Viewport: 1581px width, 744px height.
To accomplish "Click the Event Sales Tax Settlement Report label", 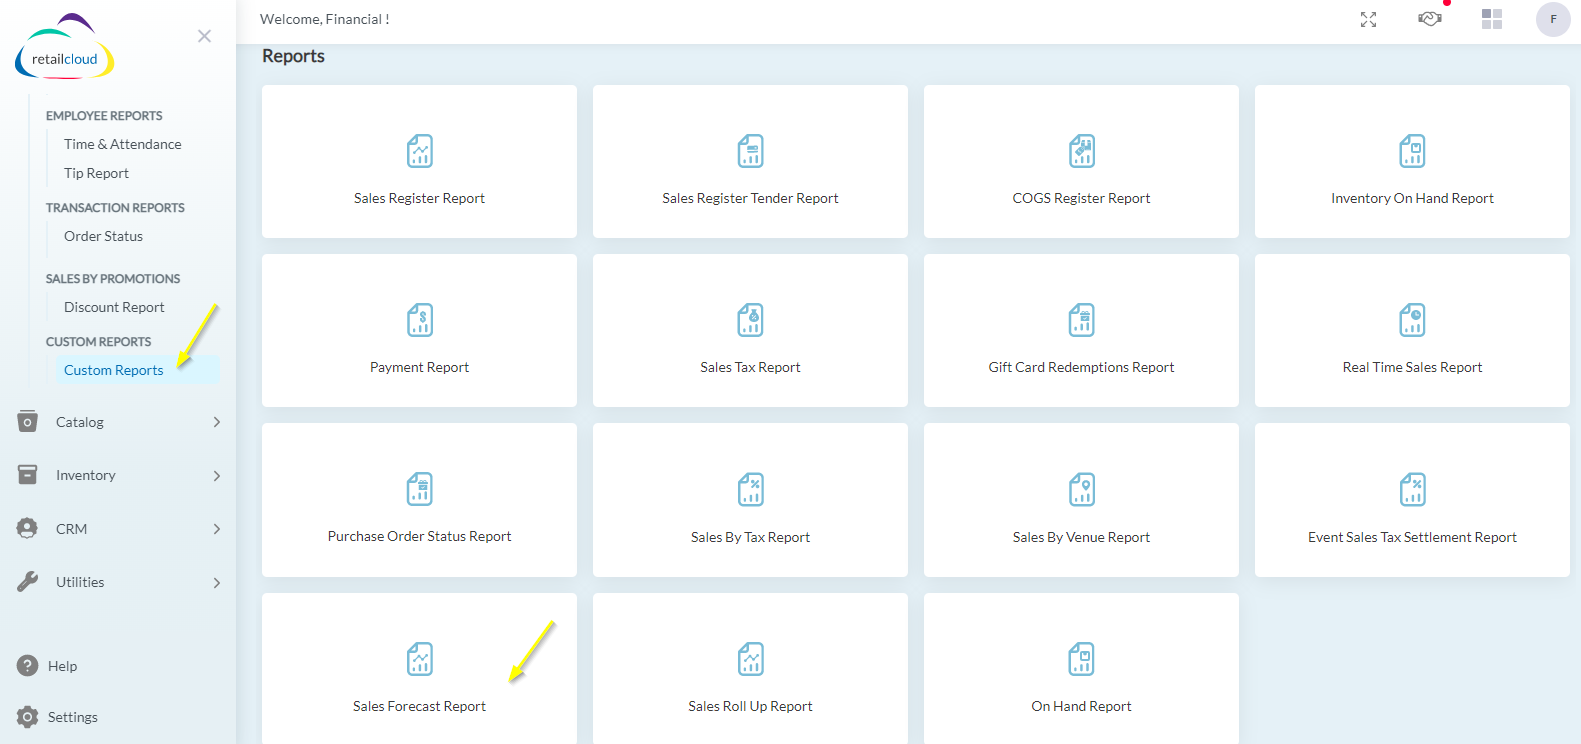I will (1412, 537).
